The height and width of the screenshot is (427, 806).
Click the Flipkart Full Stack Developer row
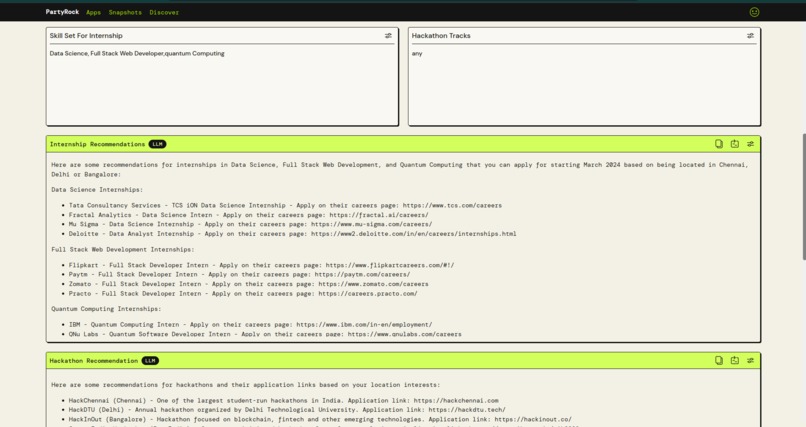click(x=261, y=265)
